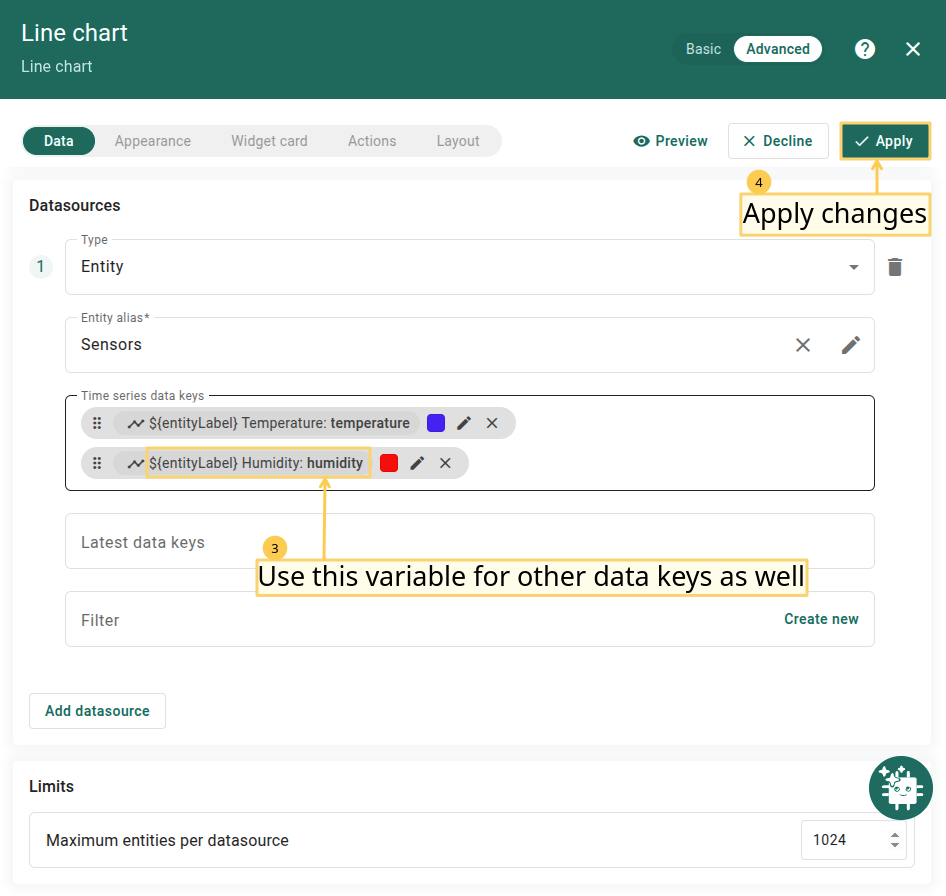Clear the Sensors entity alias

tap(803, 345)
